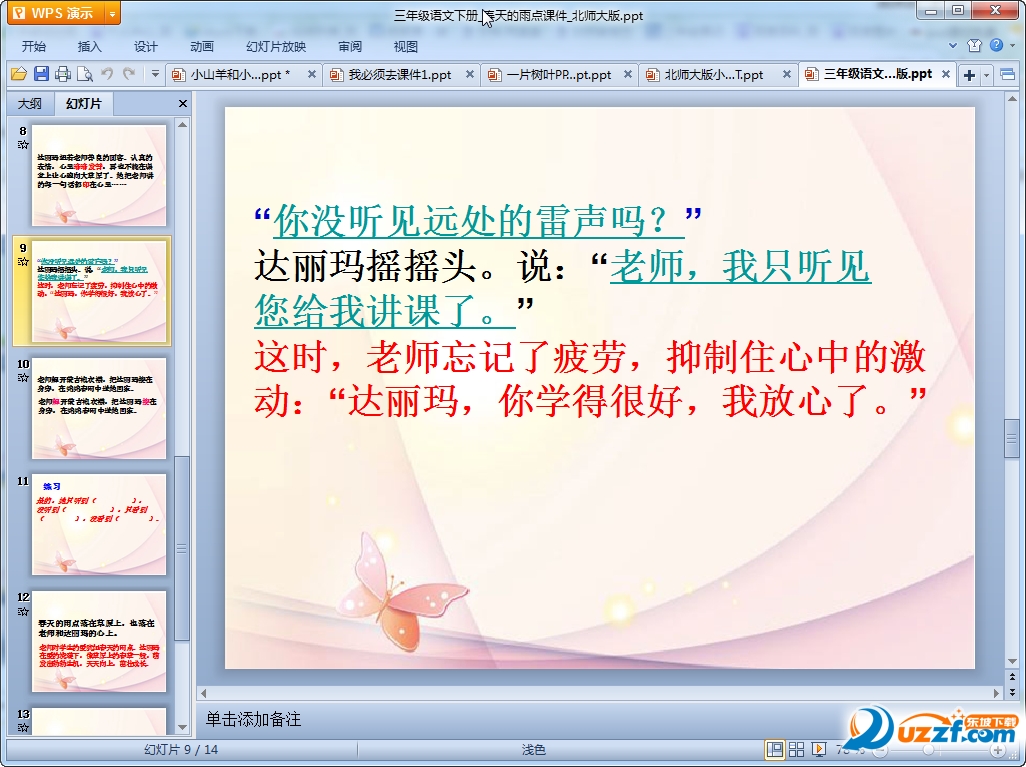
Task: Save the presentation with the floppy disk icon
Action: 41,74
